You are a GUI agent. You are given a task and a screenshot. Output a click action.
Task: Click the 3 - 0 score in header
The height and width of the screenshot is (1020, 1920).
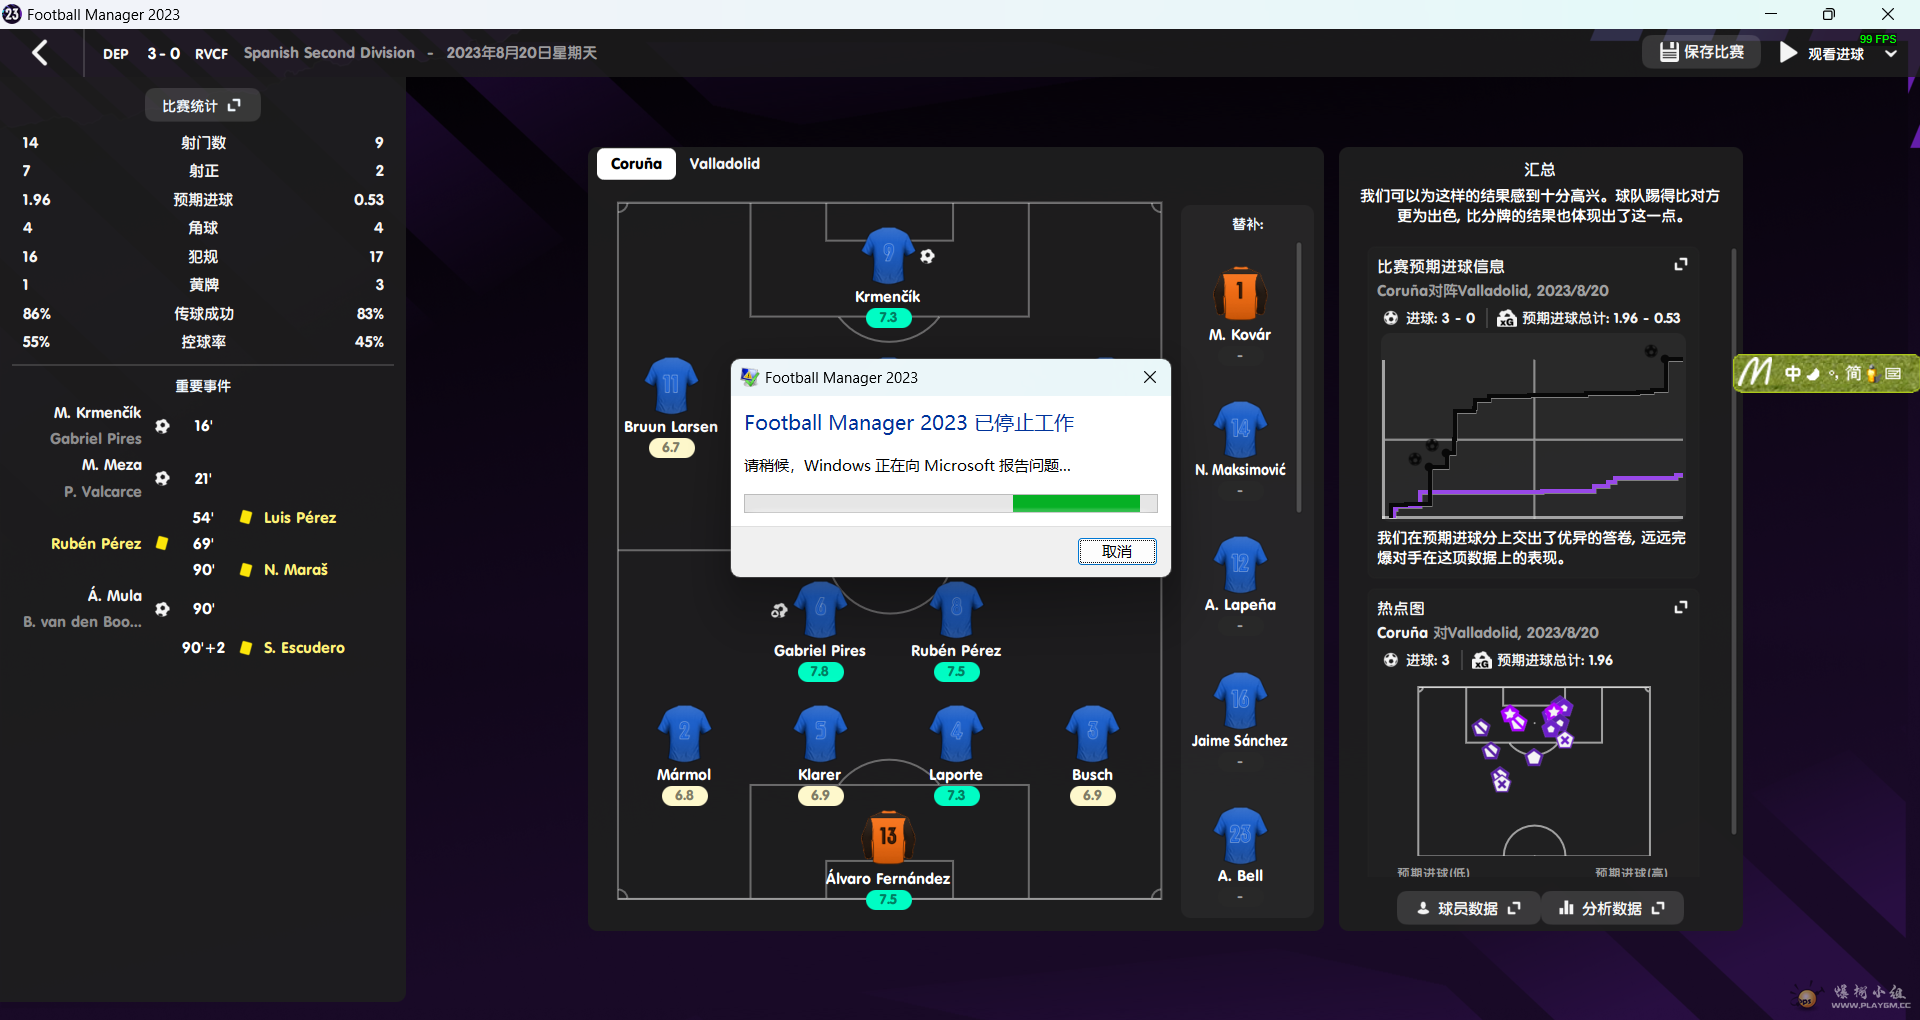pyautogui.click(x=163, y=53)
